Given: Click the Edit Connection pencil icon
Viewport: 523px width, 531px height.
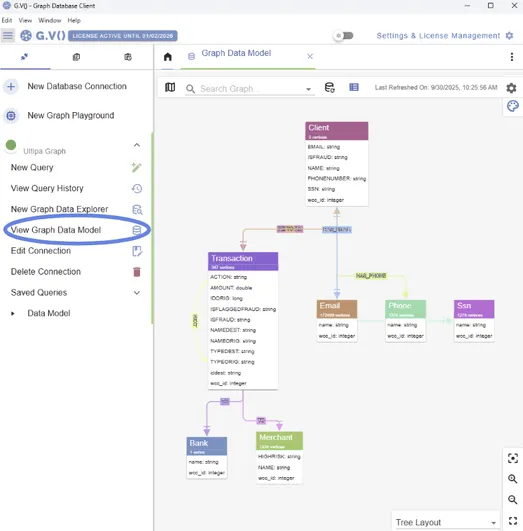Looking at the screenshot, I should (137, 251).
